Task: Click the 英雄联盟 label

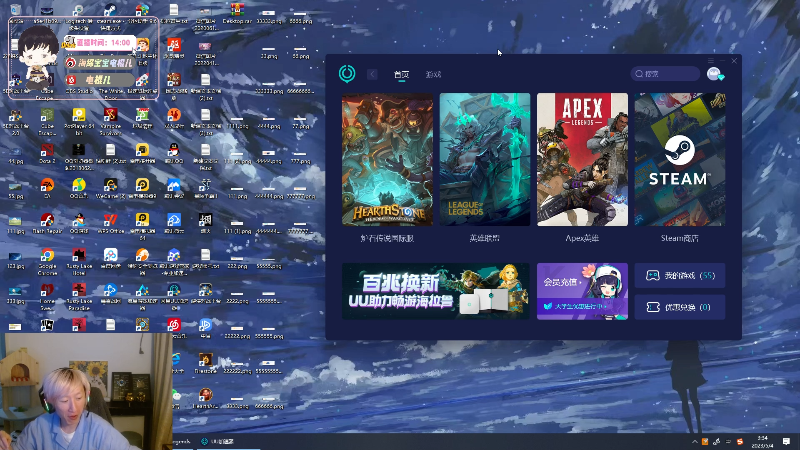Action: 485,238
